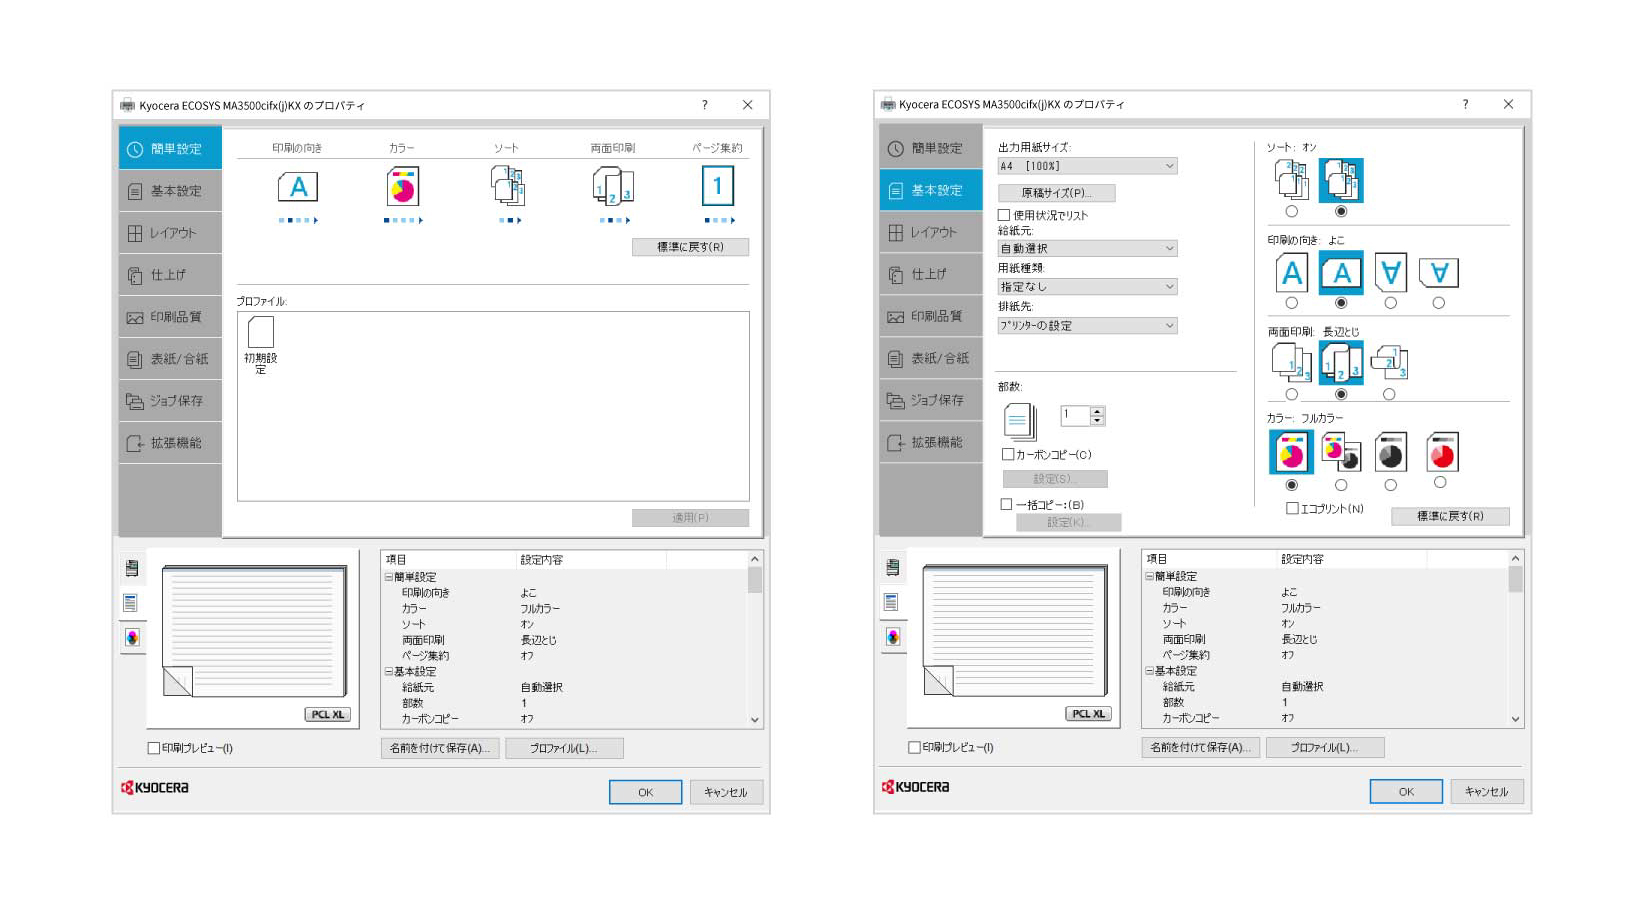Click the 原稿サイズ(P) button
The width and height of the screenshot is (1643, 904).
1057,192
